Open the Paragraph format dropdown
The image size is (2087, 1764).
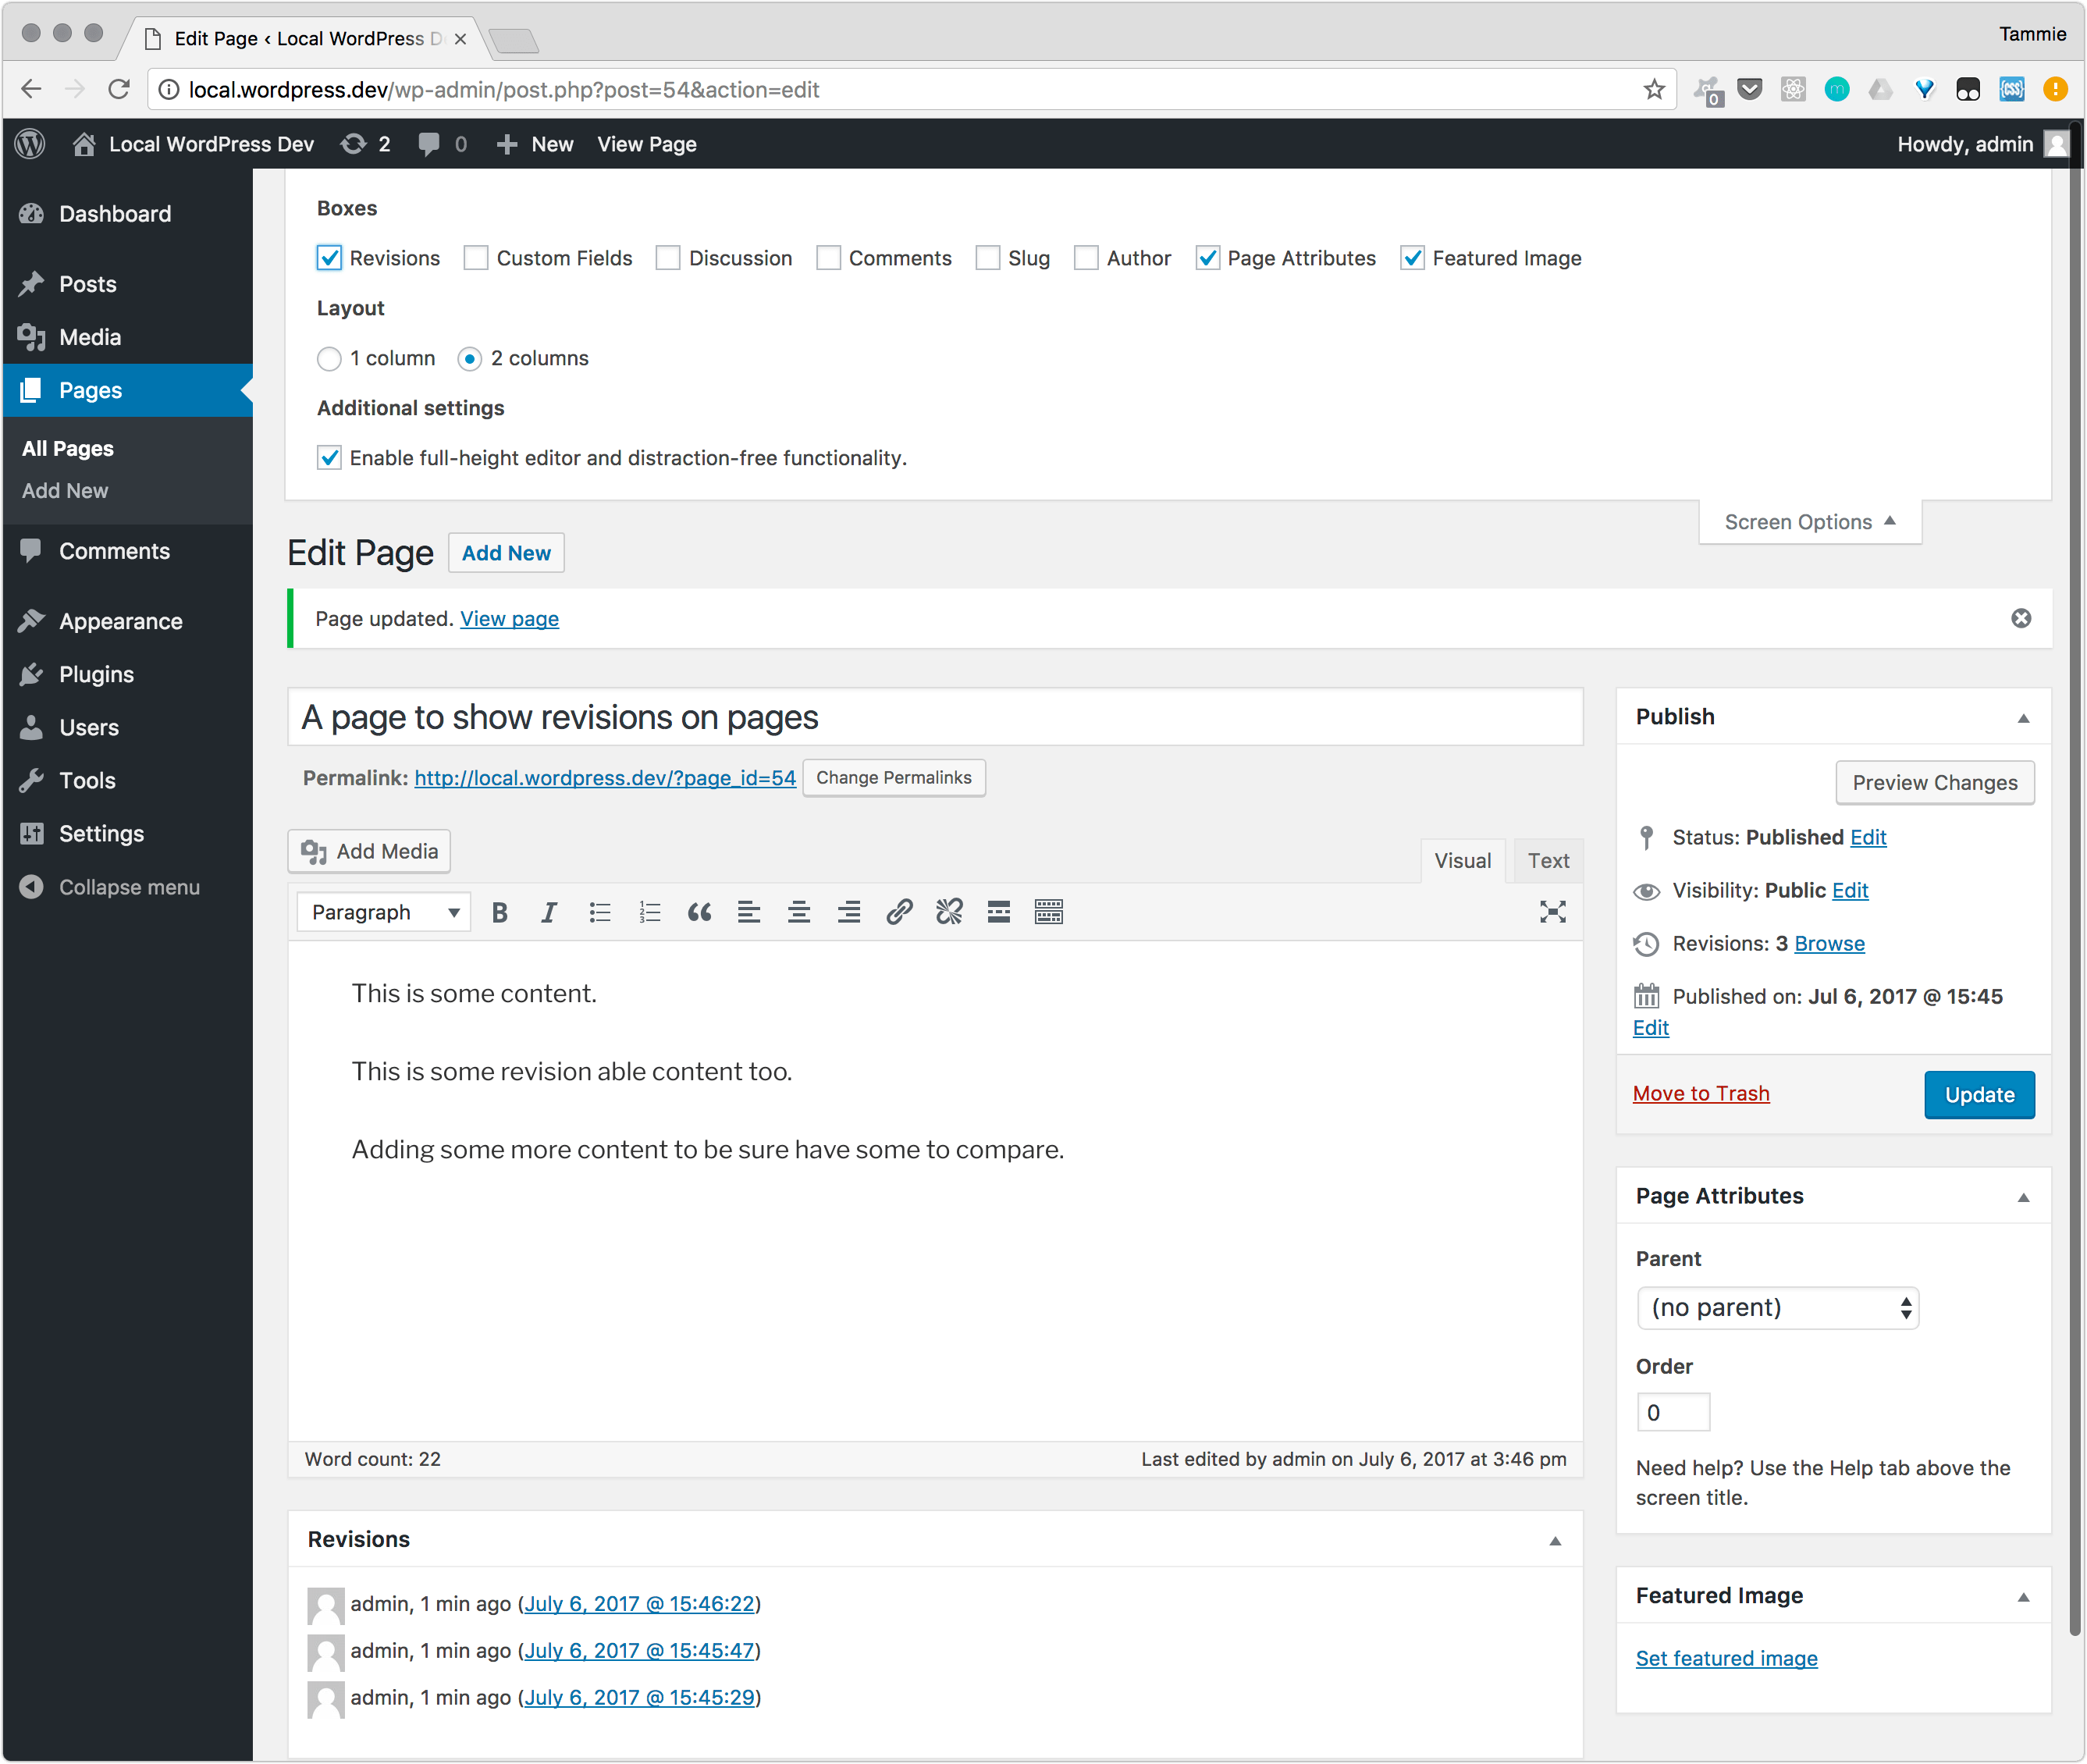[384, 912]
